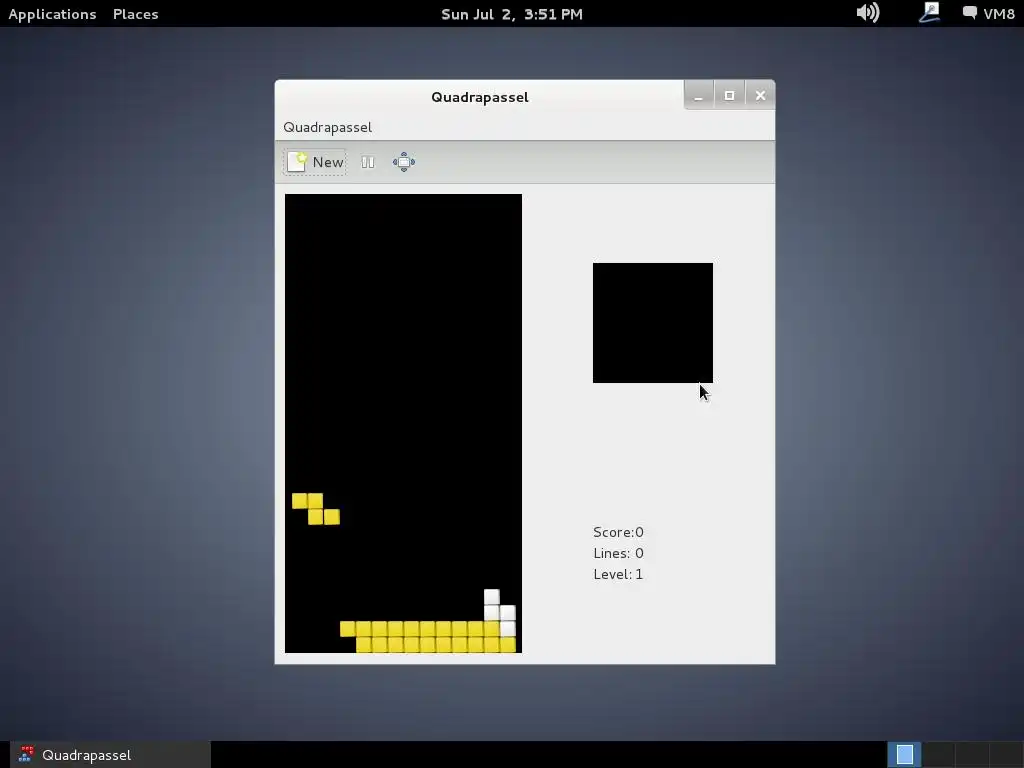
Task: Click the clock showing Sun Jul 2, 3:51 PM
Action: [x=511, y=14]
